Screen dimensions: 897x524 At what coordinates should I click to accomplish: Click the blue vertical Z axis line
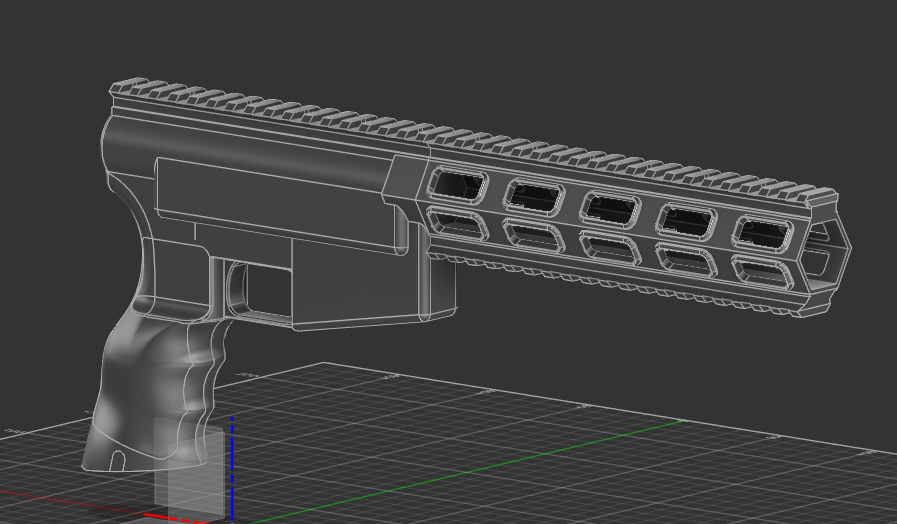click(x=232, y=470)
